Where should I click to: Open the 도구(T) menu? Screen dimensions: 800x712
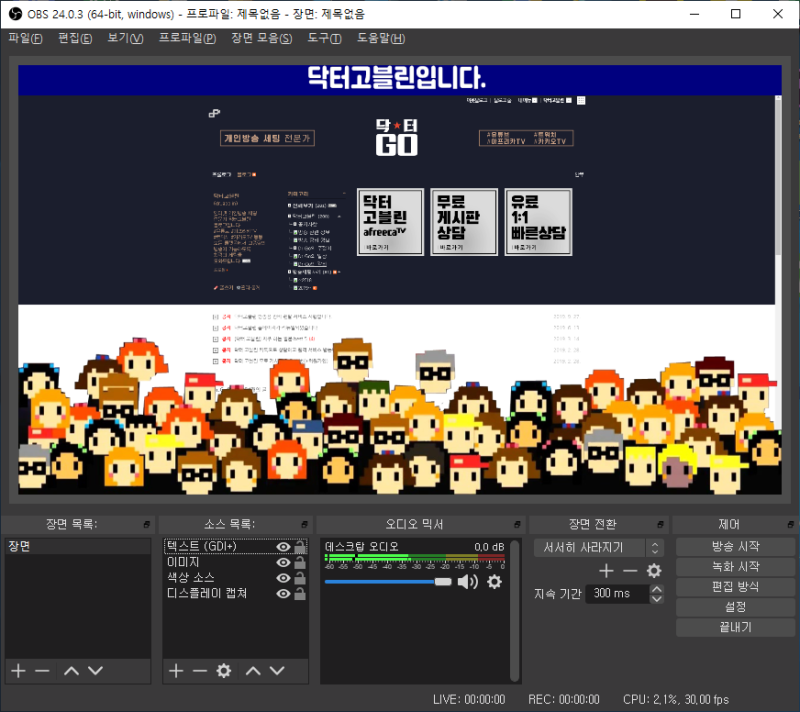324,38
